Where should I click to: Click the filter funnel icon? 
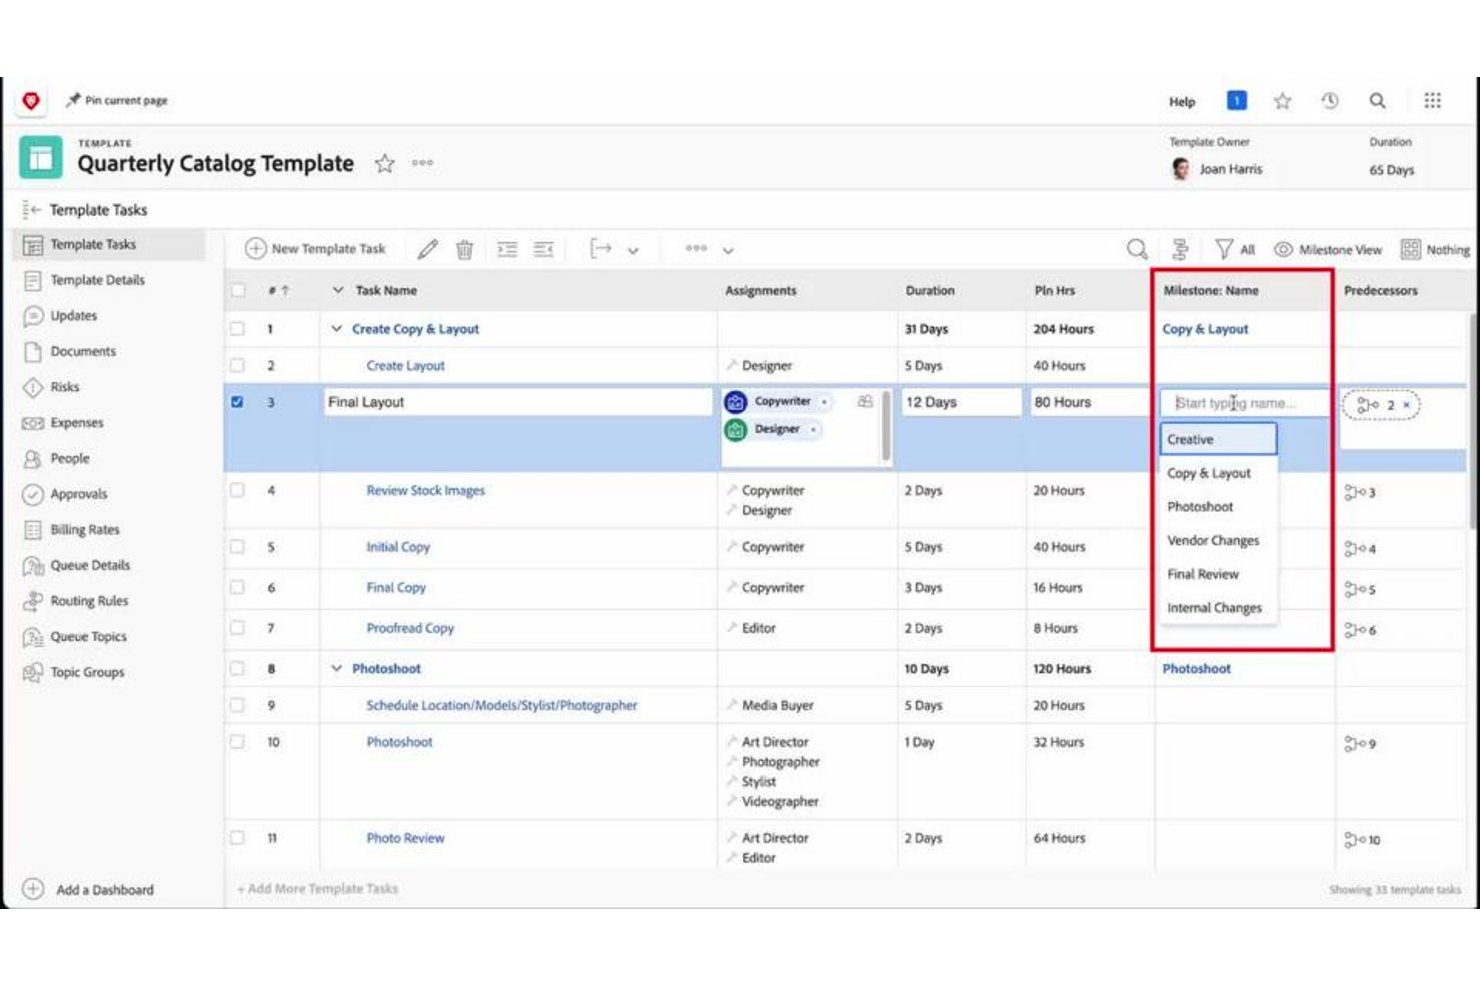[1223, 249]
